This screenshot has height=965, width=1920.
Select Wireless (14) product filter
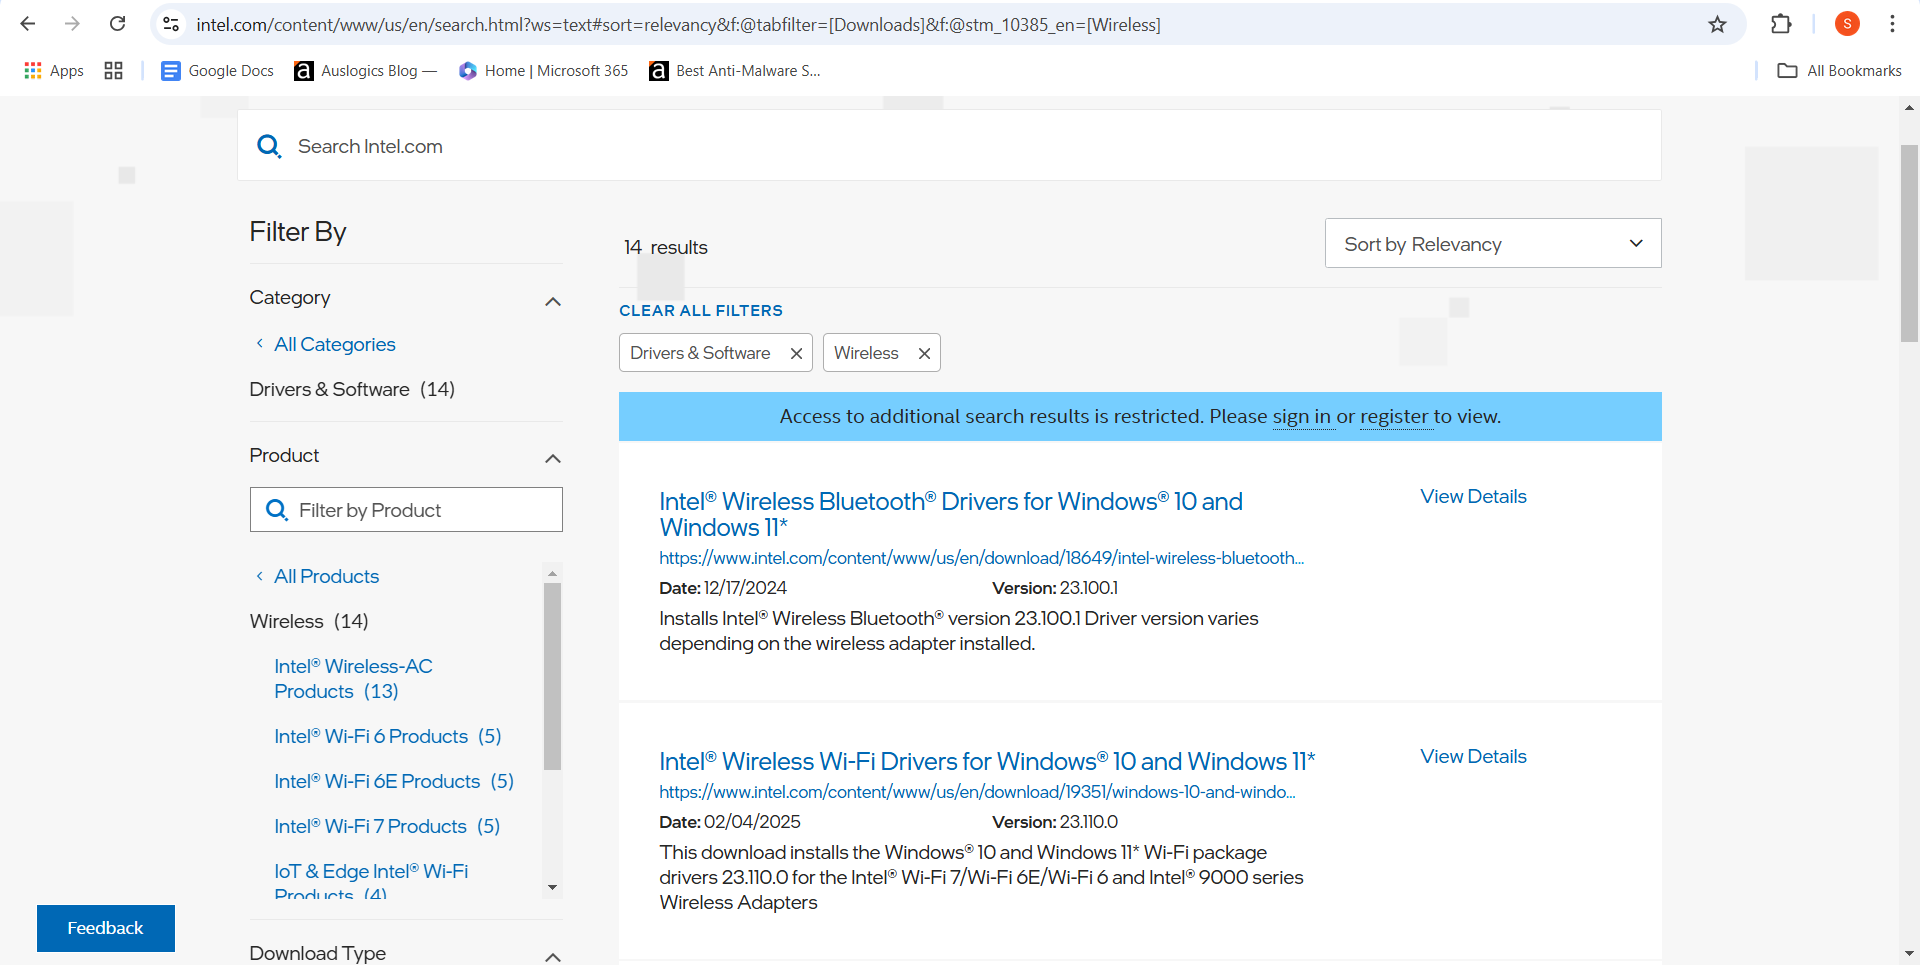click(309, 621)
